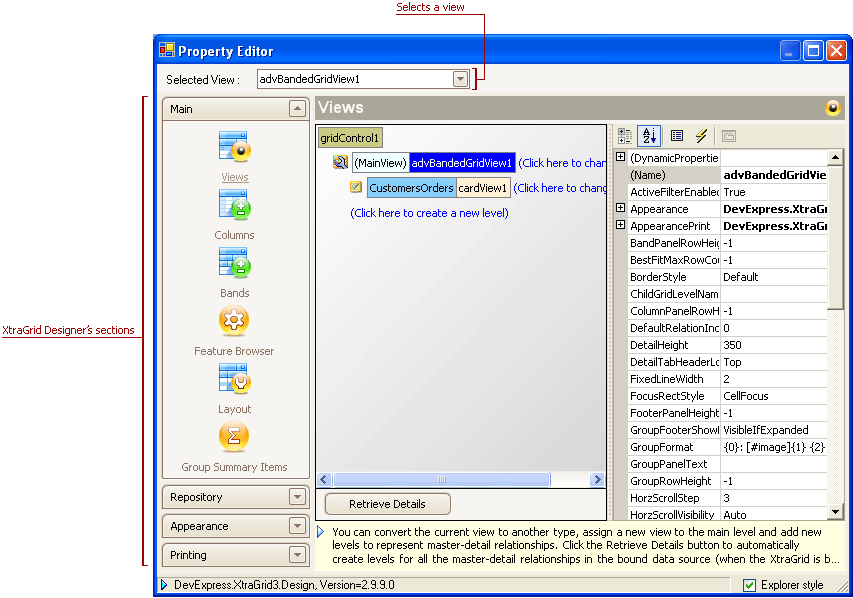Click the Categorized property grid button
This screenshot has height=598, width=853.
pos(625,136)
